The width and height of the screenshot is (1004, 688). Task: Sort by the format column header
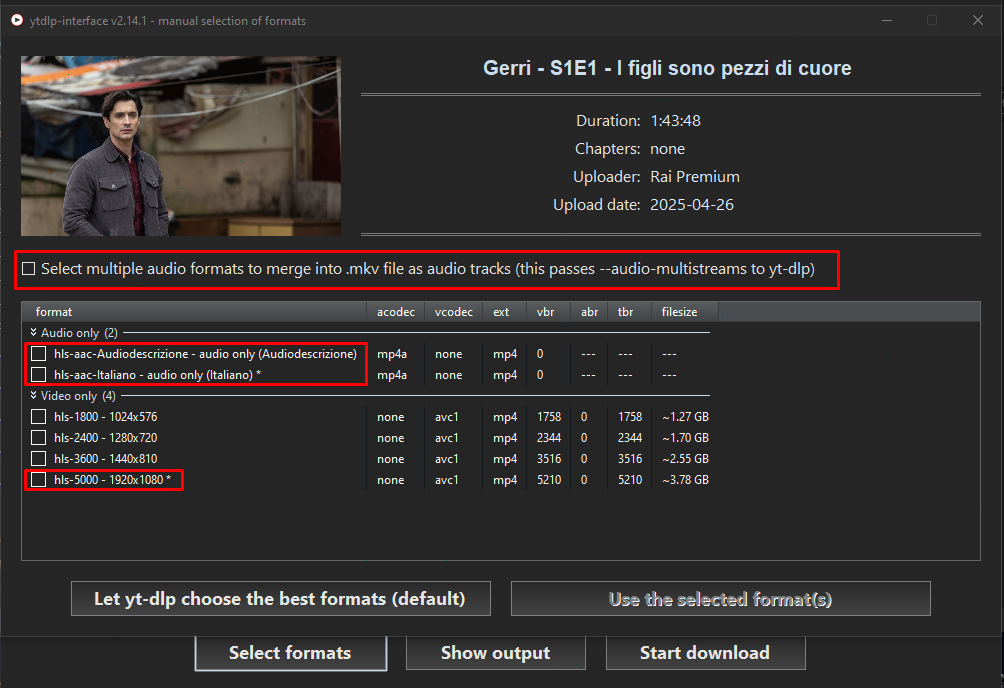coord(194,312)
